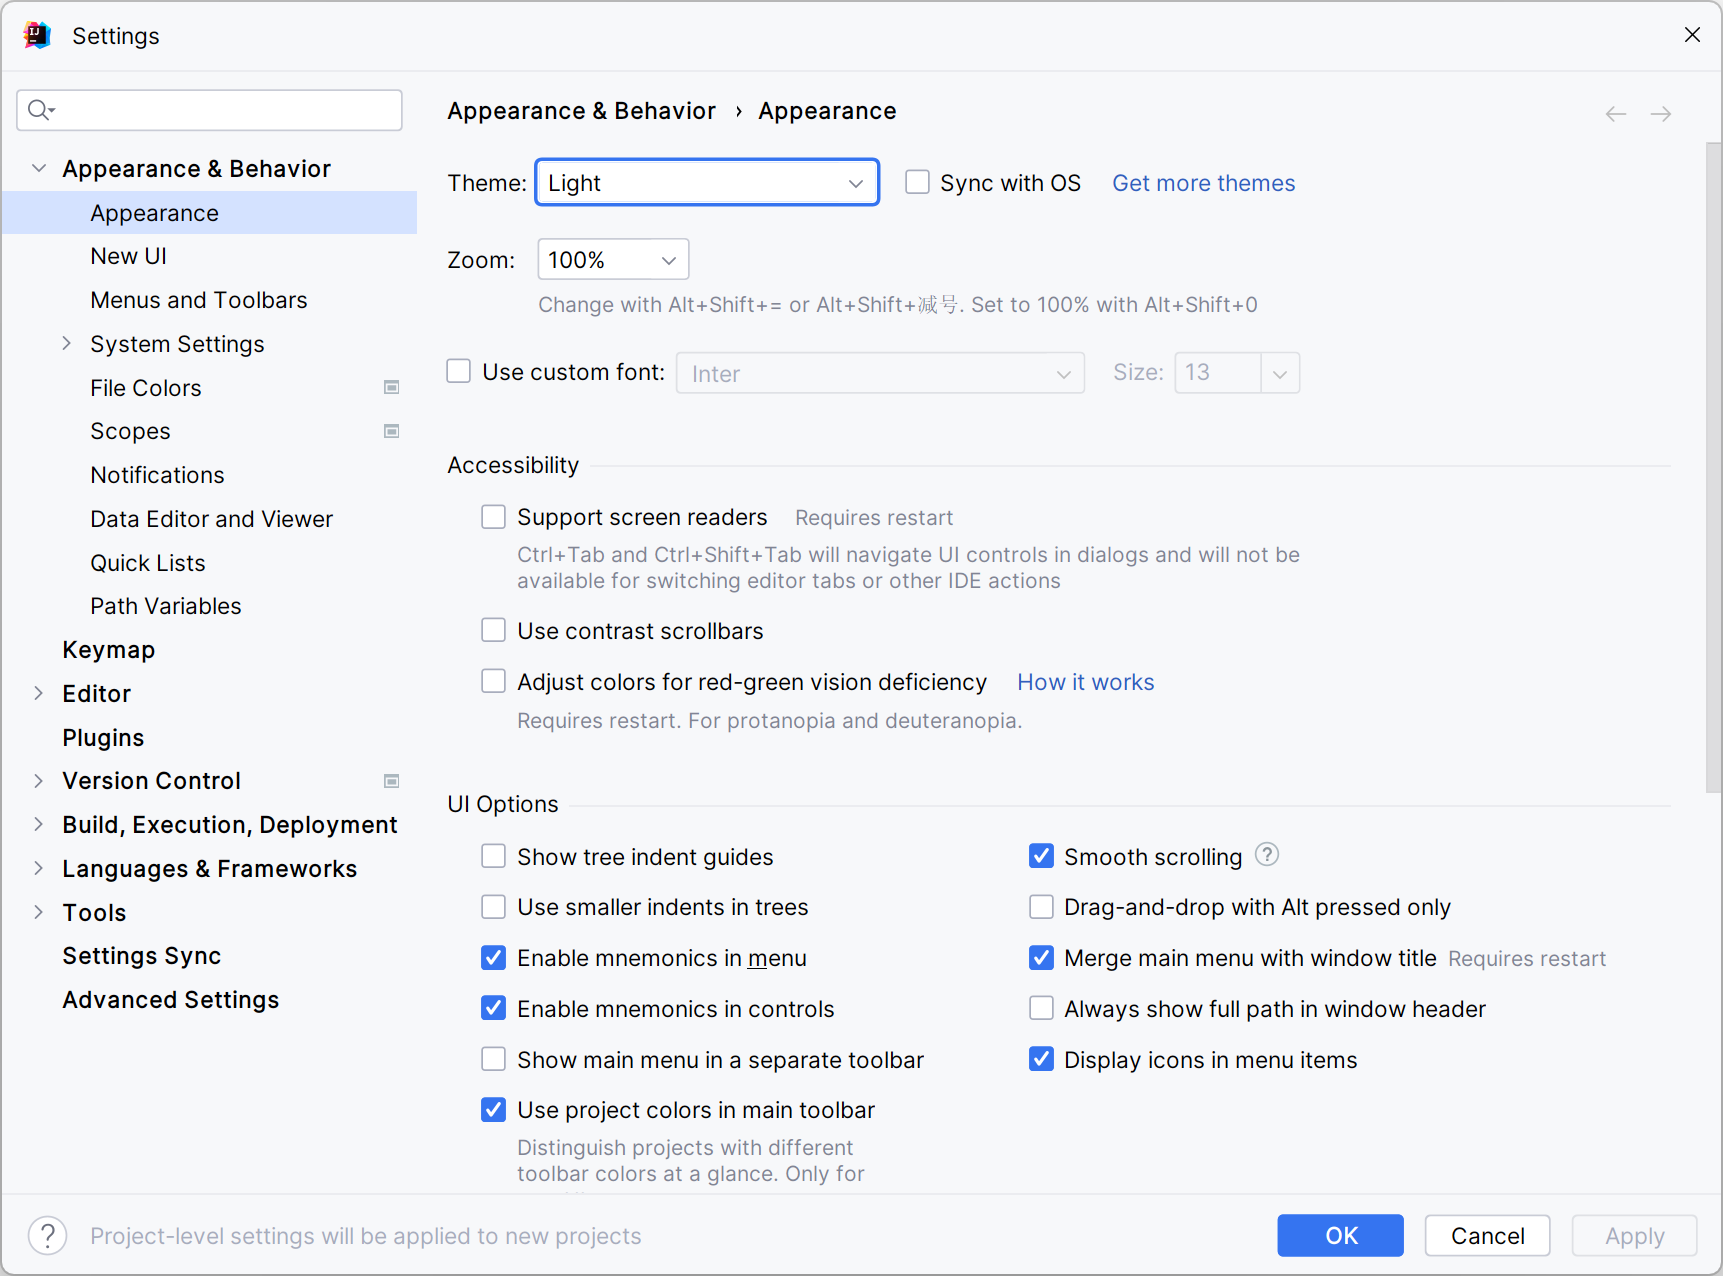
Task: Uncheck Enable mnemonics in menu
Action: [493, 958]
